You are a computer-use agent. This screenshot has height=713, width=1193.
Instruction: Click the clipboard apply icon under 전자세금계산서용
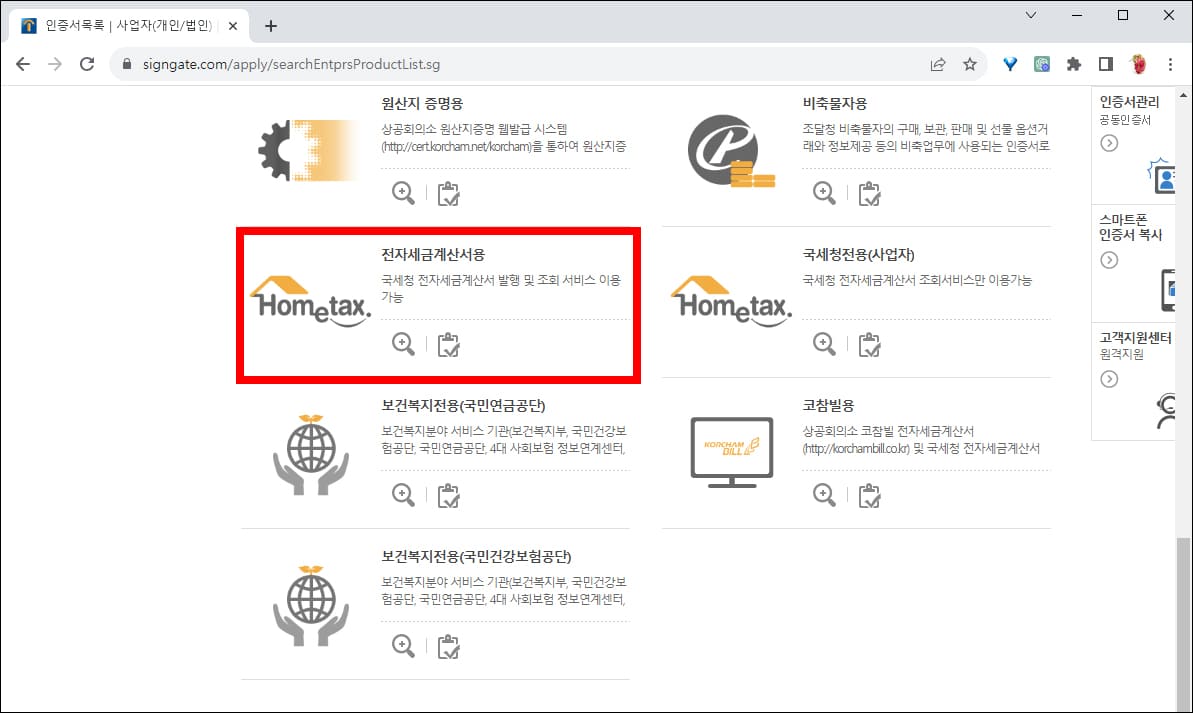tap(448, 343)
